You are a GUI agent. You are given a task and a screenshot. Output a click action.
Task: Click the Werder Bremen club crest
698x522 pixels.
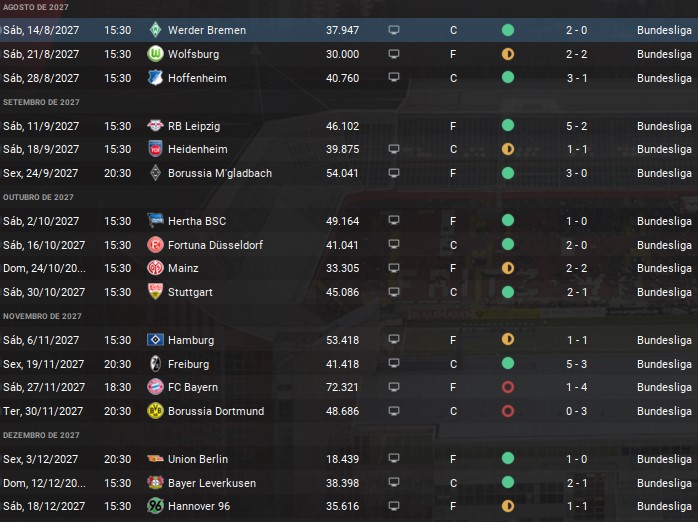(155, 30)
